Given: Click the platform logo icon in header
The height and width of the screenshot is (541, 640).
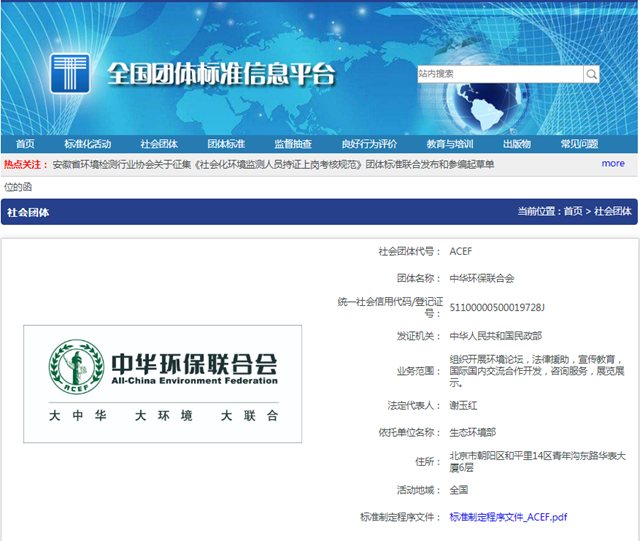Looking at the screenshot, I should tap(70, 74).
